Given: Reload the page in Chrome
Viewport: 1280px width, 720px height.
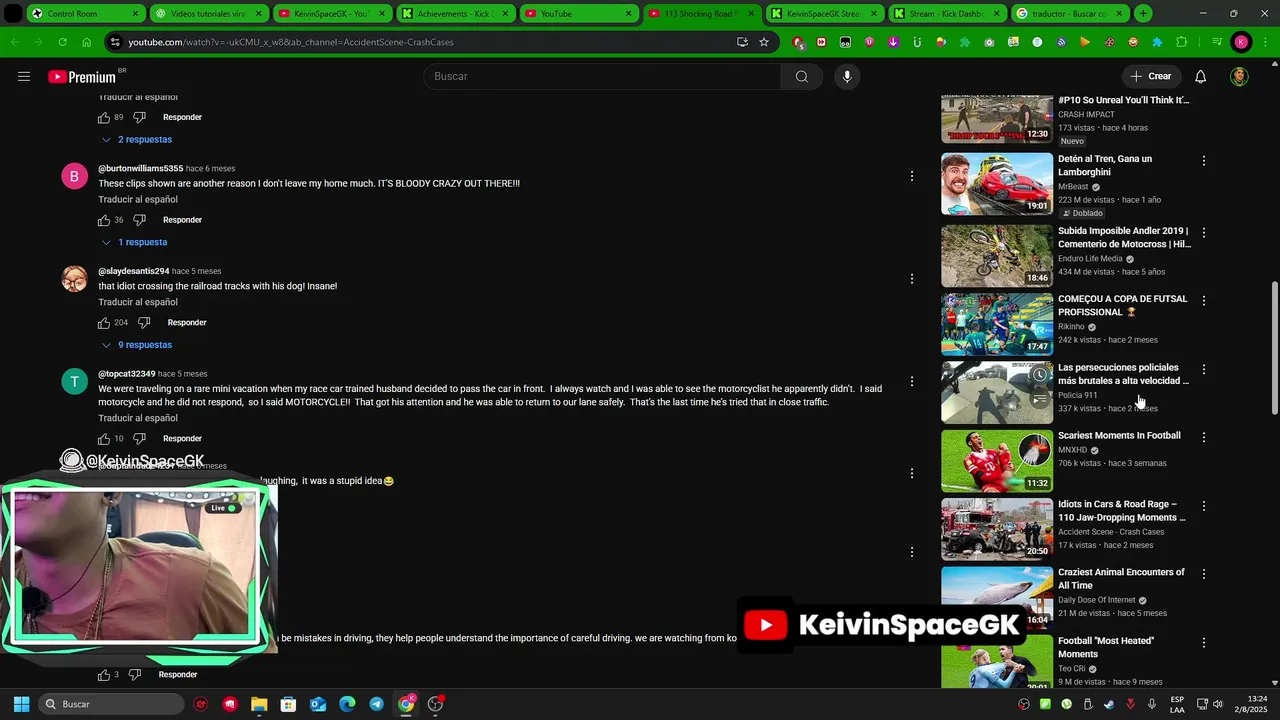Looking at the screenshot, I should (x=62, y=42).
